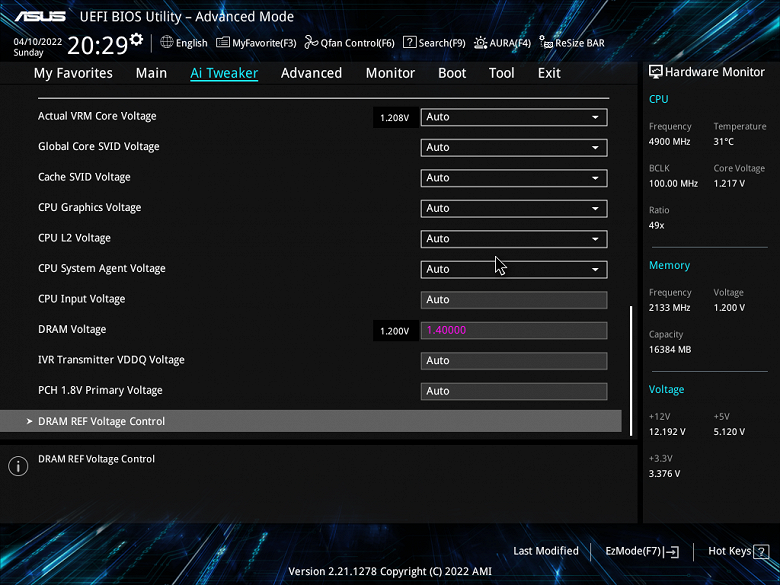Click the 20:29 clock display

[x=98, y=45]
